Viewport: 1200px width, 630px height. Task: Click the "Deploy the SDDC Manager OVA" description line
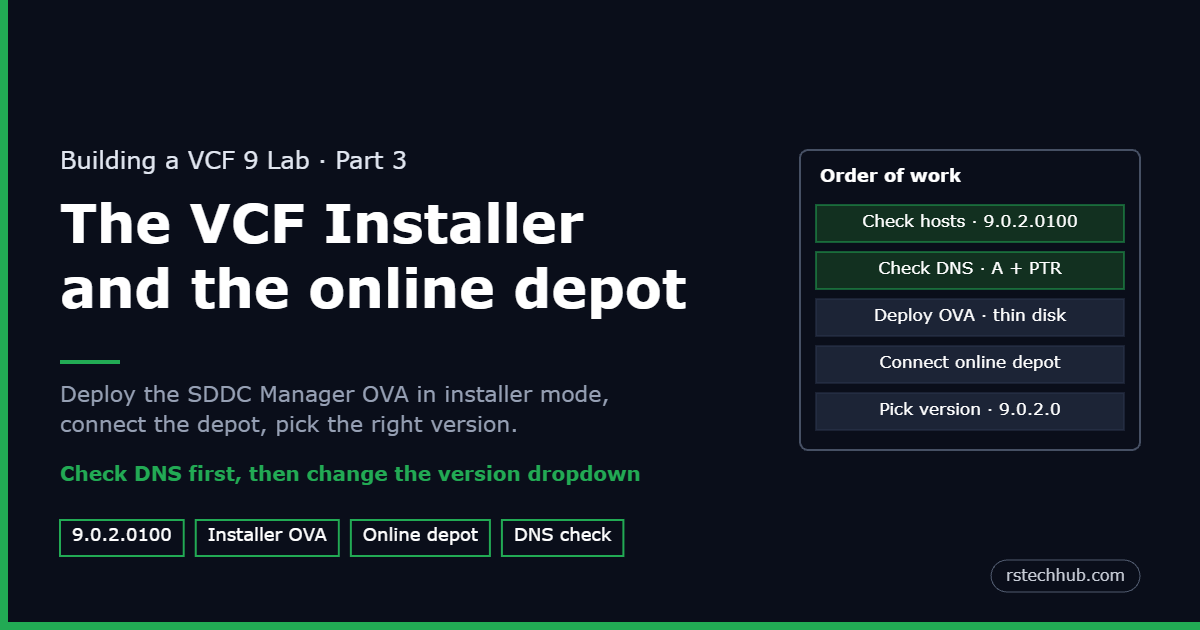coord(335,394)
